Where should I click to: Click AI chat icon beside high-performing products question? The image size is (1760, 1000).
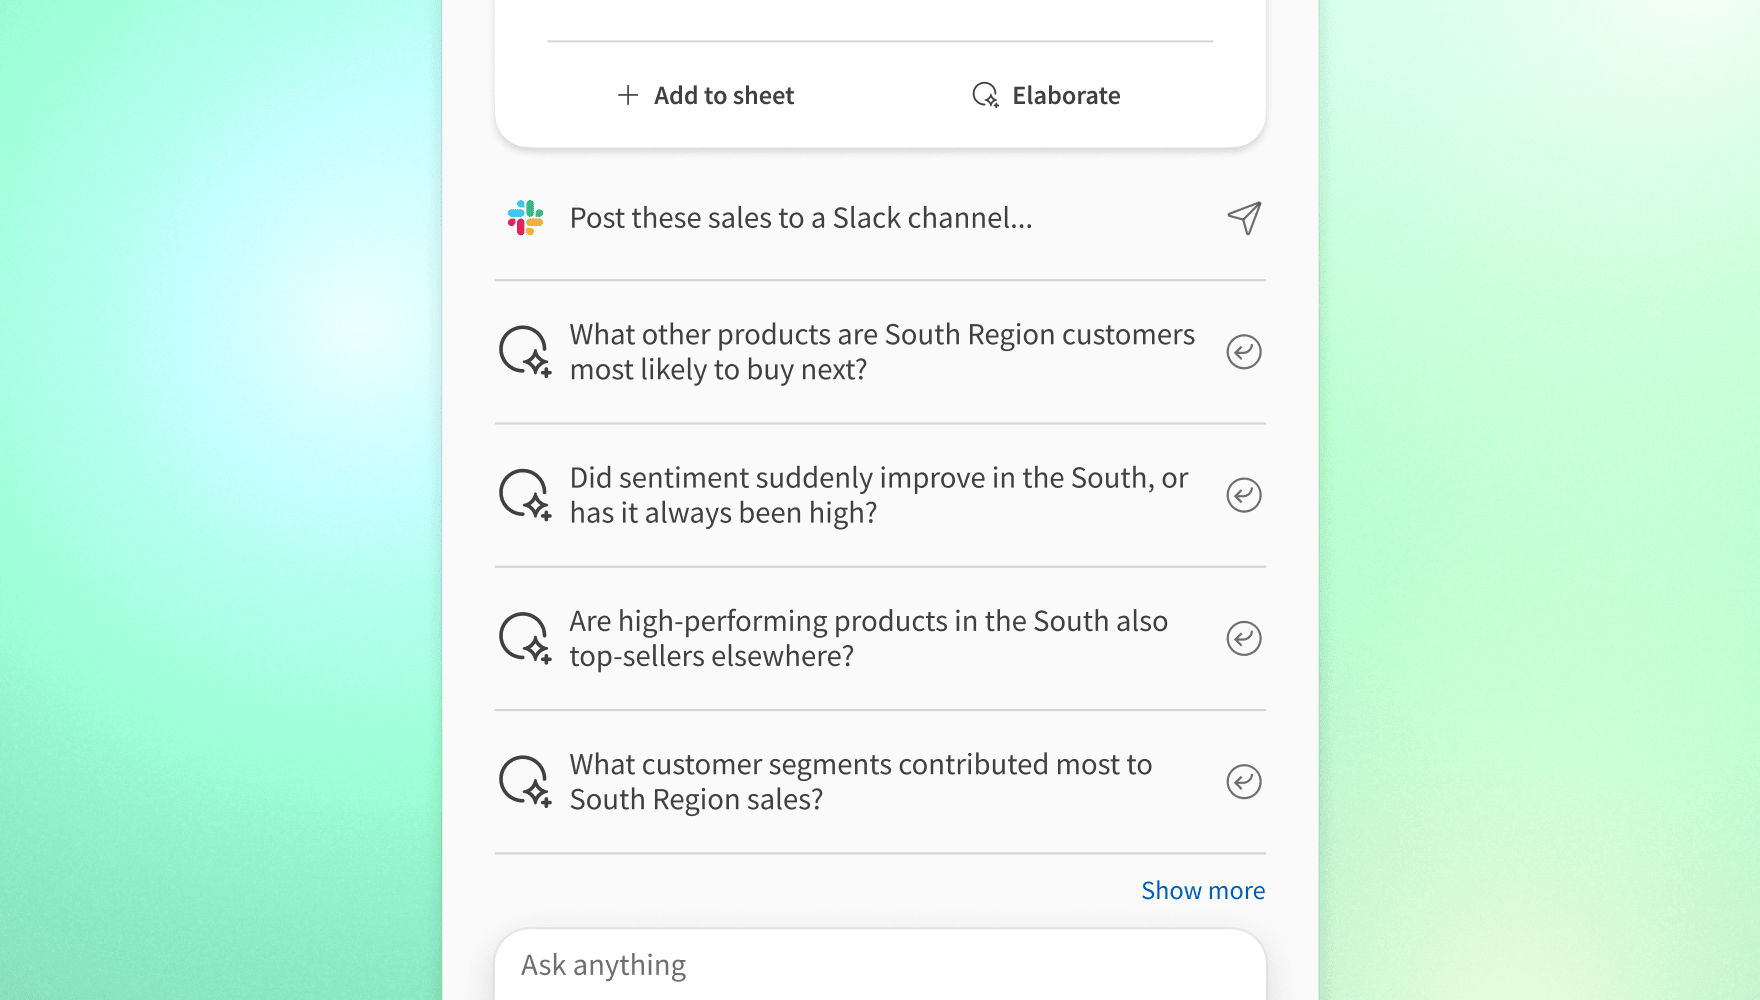pyautogui.click(x=525, y=638)
